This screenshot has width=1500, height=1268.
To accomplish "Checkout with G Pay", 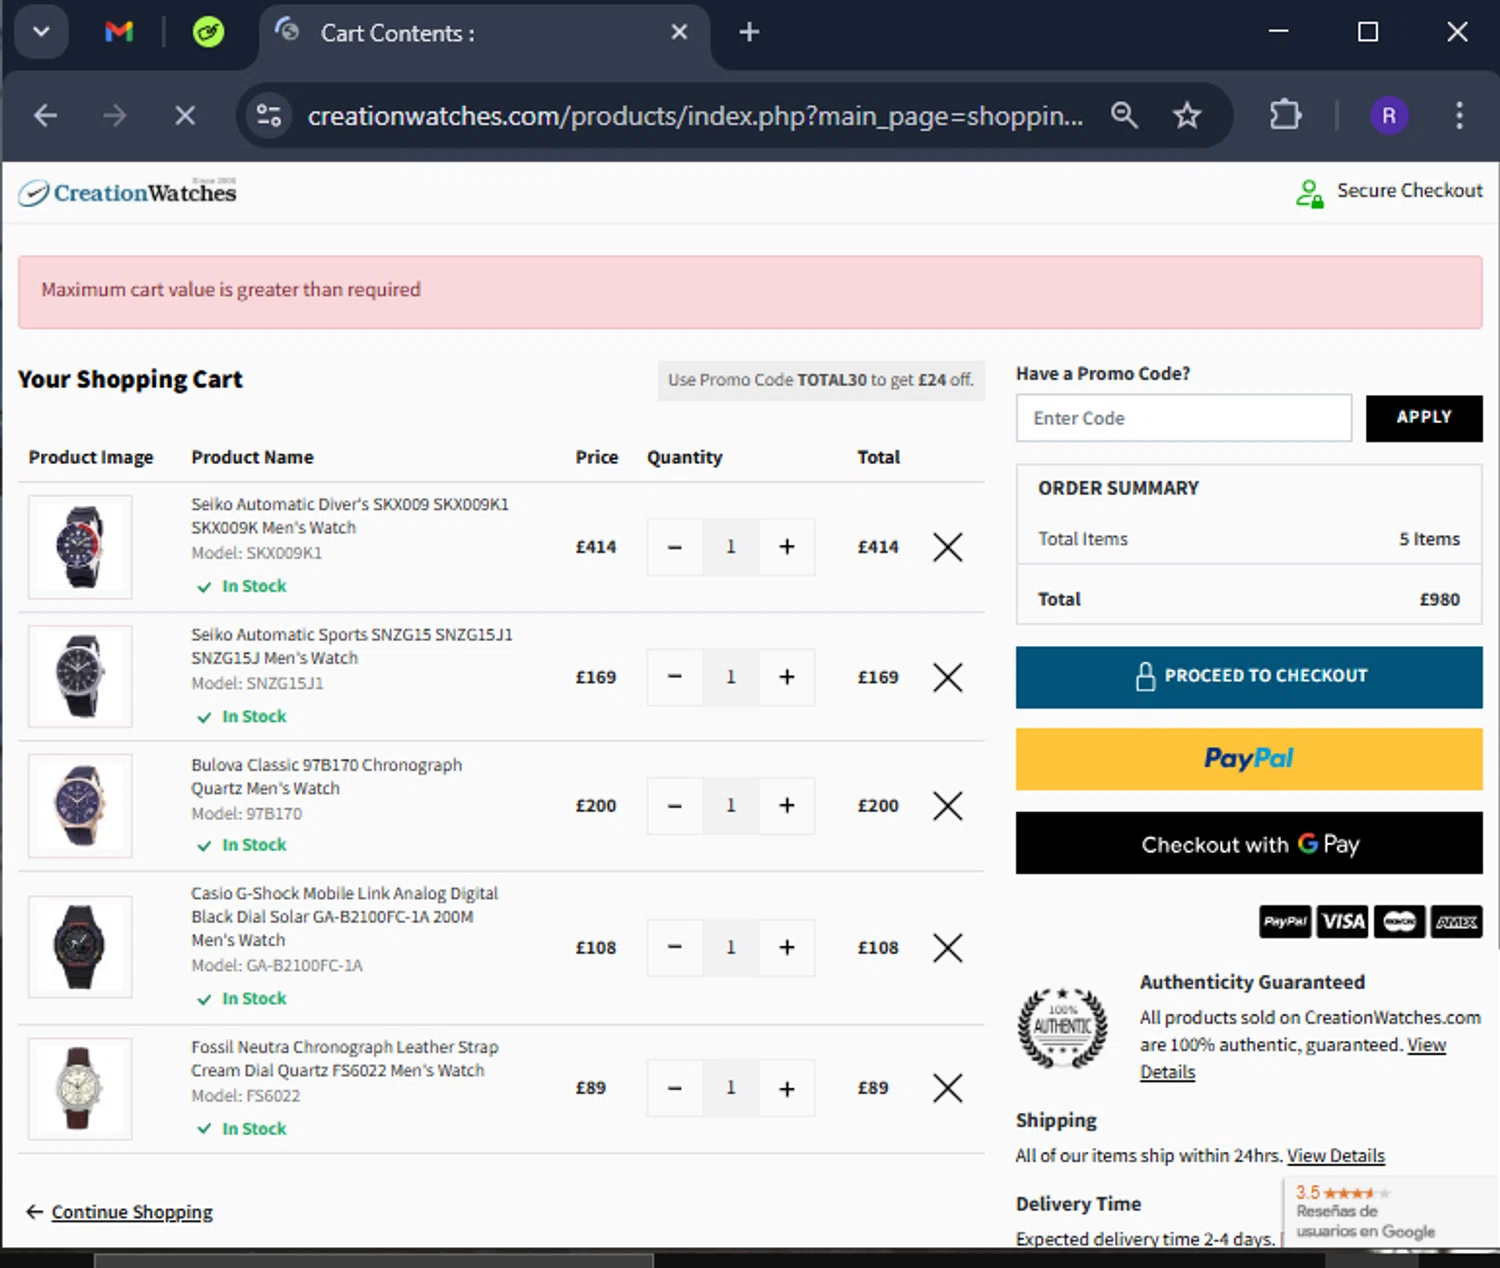I will 1249,843.
